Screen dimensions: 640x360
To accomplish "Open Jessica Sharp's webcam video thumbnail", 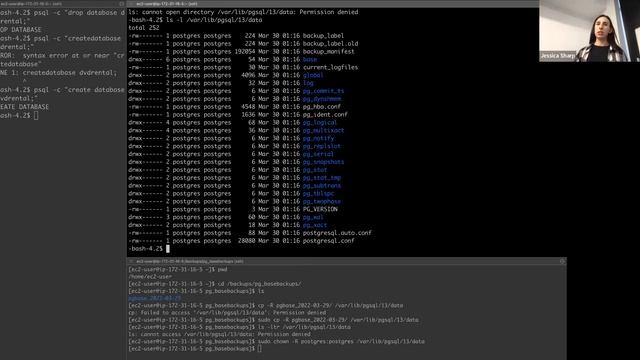I will 589,31.
